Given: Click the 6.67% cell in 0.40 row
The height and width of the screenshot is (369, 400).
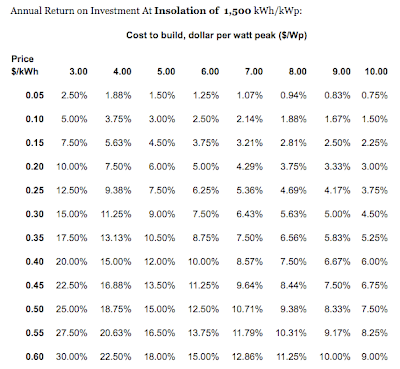Looking at the screenshot, I should tap(337, 262).
